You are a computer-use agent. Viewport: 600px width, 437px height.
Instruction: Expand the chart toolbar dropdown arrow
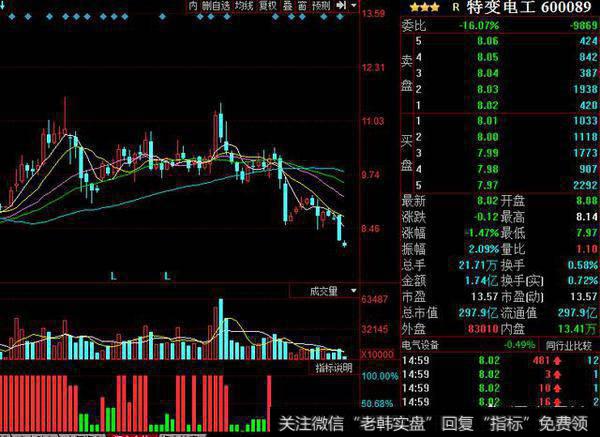353,5
